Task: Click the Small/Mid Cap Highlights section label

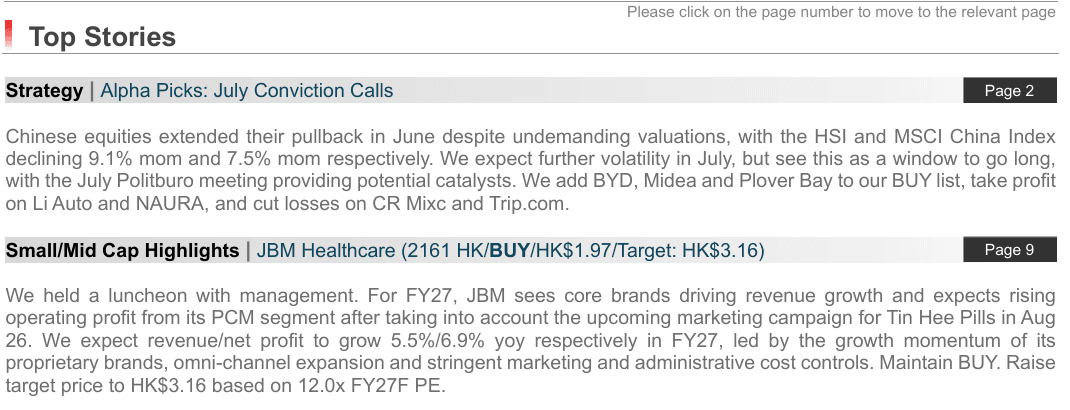Action: tap(122, 251)
